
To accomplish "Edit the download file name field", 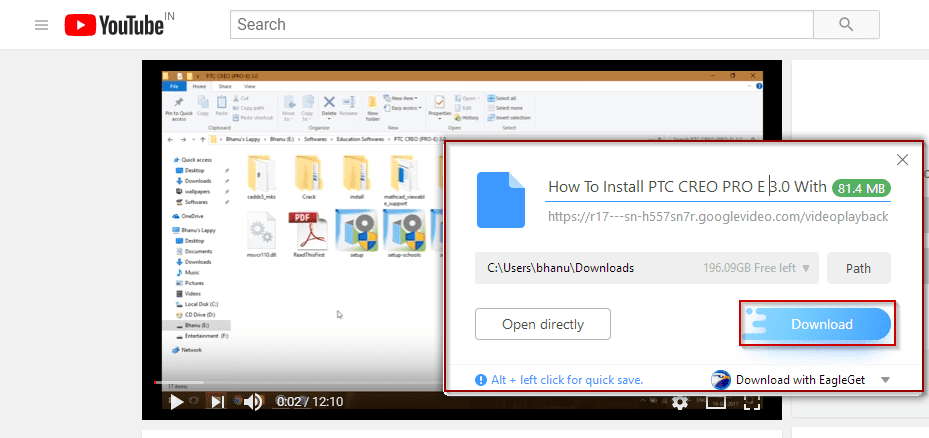I will (x=687, y=187).
